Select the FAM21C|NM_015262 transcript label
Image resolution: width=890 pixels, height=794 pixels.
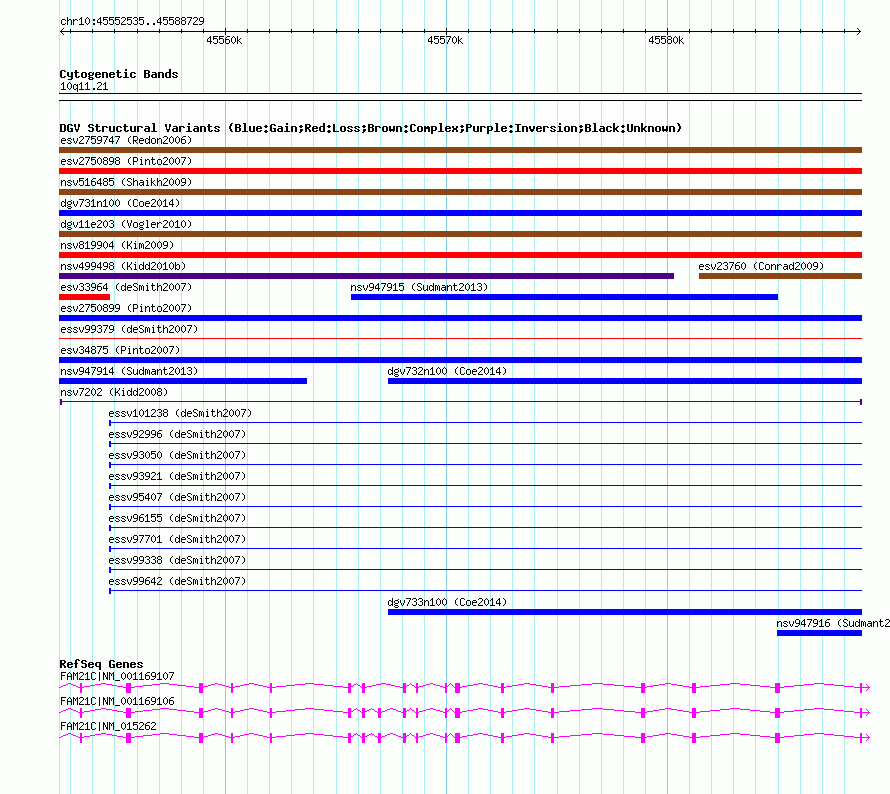[x=108, y=726]
